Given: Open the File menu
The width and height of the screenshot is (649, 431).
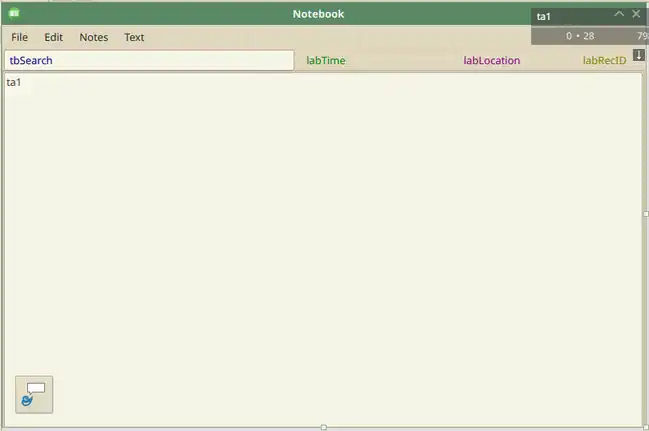Looking at the screenshot, I should pyautogui.click(x=19, y=37).
